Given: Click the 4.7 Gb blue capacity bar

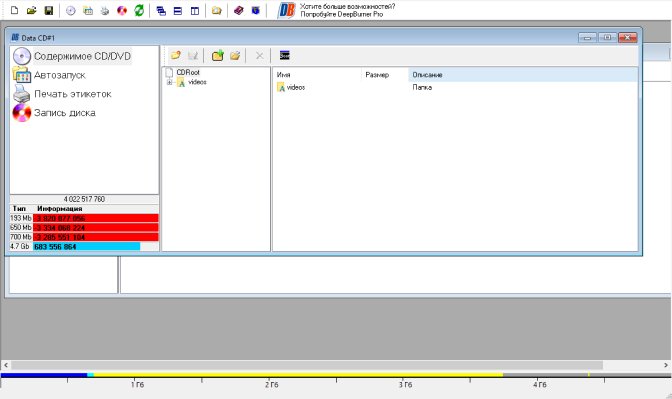Looking at the screenshot, I should coord(87,246).
